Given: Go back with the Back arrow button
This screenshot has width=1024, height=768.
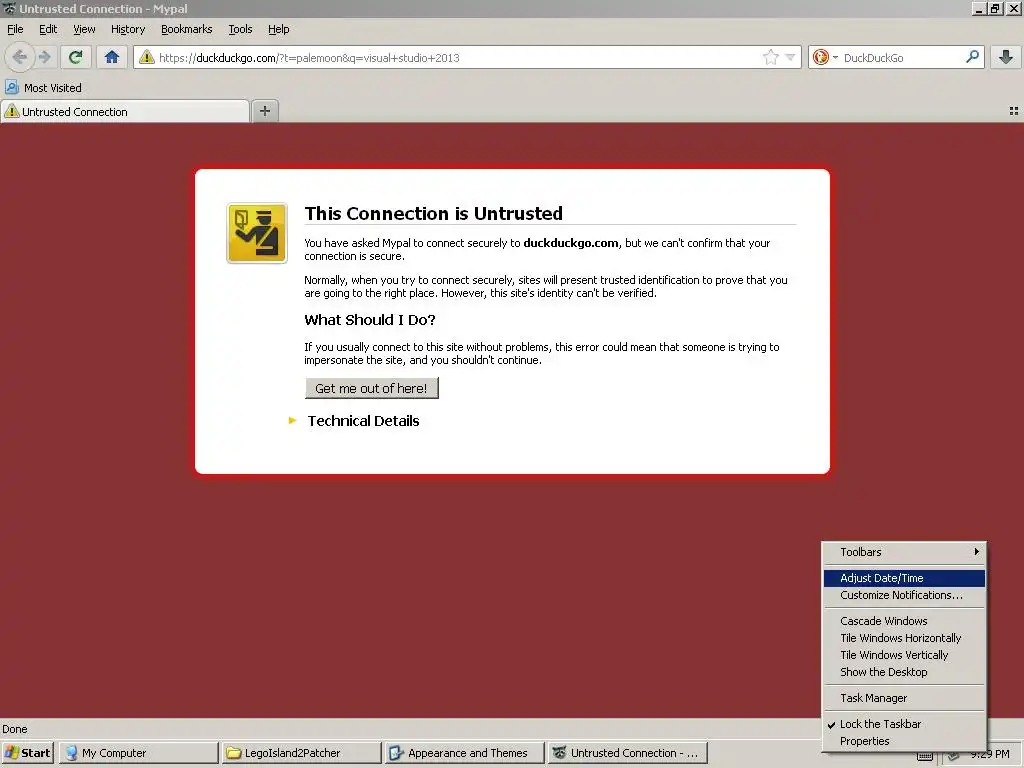Looking at the screenshot, I should 20,57.
